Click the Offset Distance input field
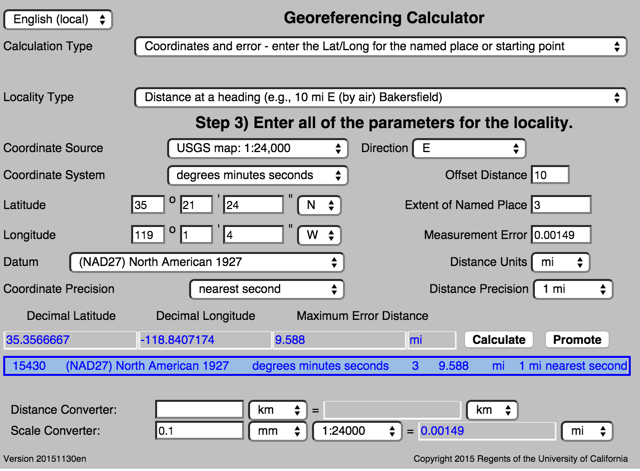Screen dimensions: 640x471 point(550,175)
